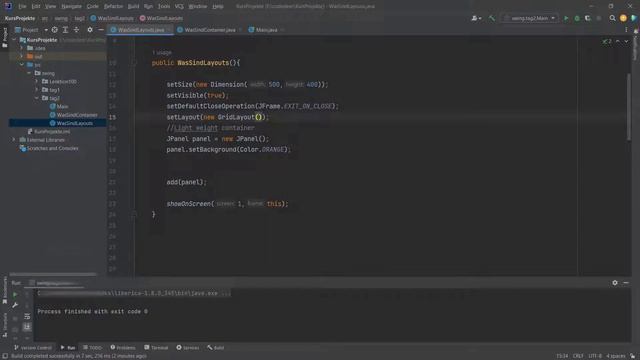The width and height of the screenshot is (640, 360).
Task: Expand the out folder
Action: 22,56
